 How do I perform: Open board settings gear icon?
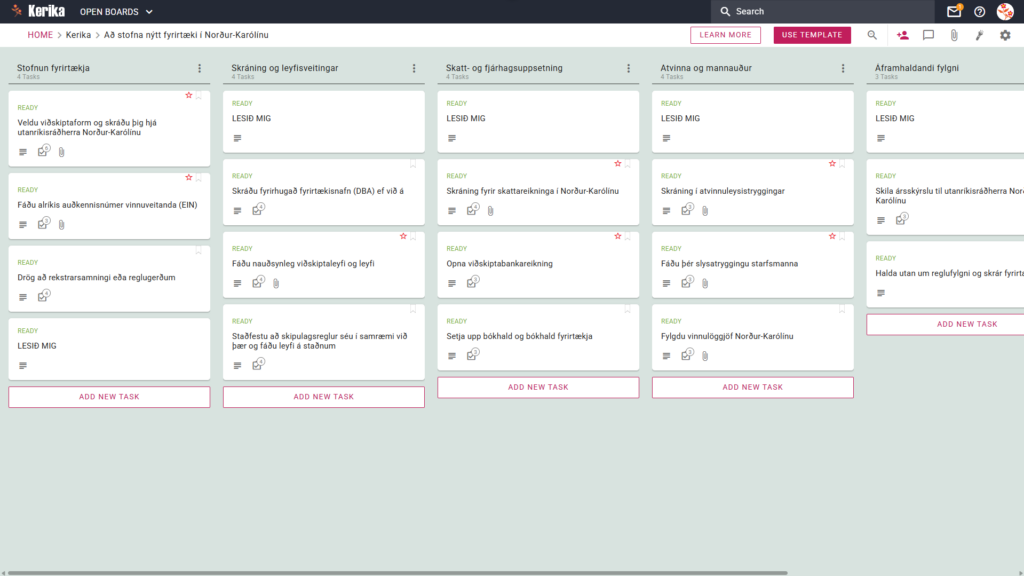[x=1005, y=35]
